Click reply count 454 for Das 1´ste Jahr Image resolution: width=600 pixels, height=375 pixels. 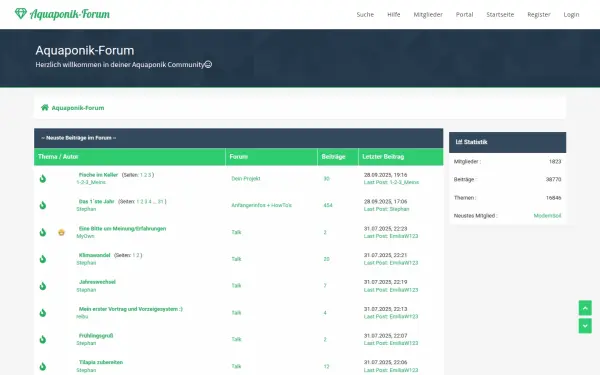click(x=328, y=205)
